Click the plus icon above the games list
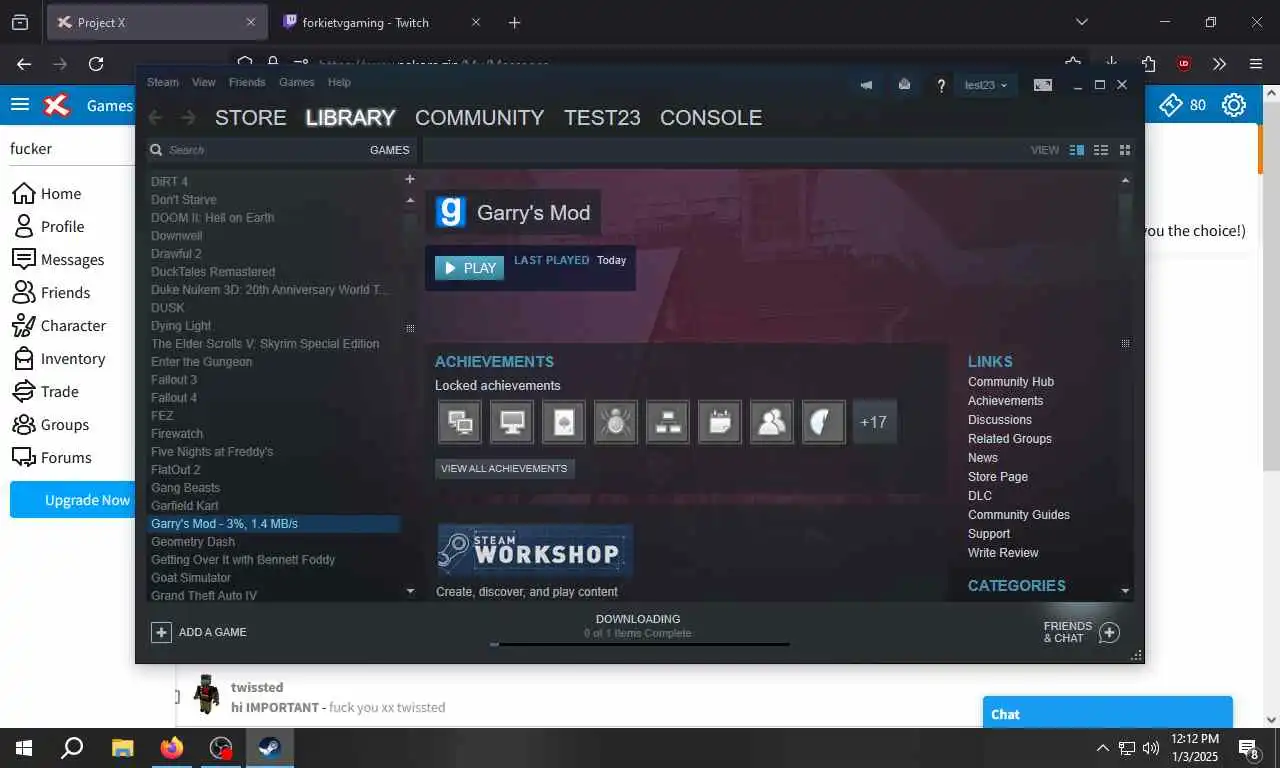Viewport: 1280px width, 768px height. tap(409, 179)
